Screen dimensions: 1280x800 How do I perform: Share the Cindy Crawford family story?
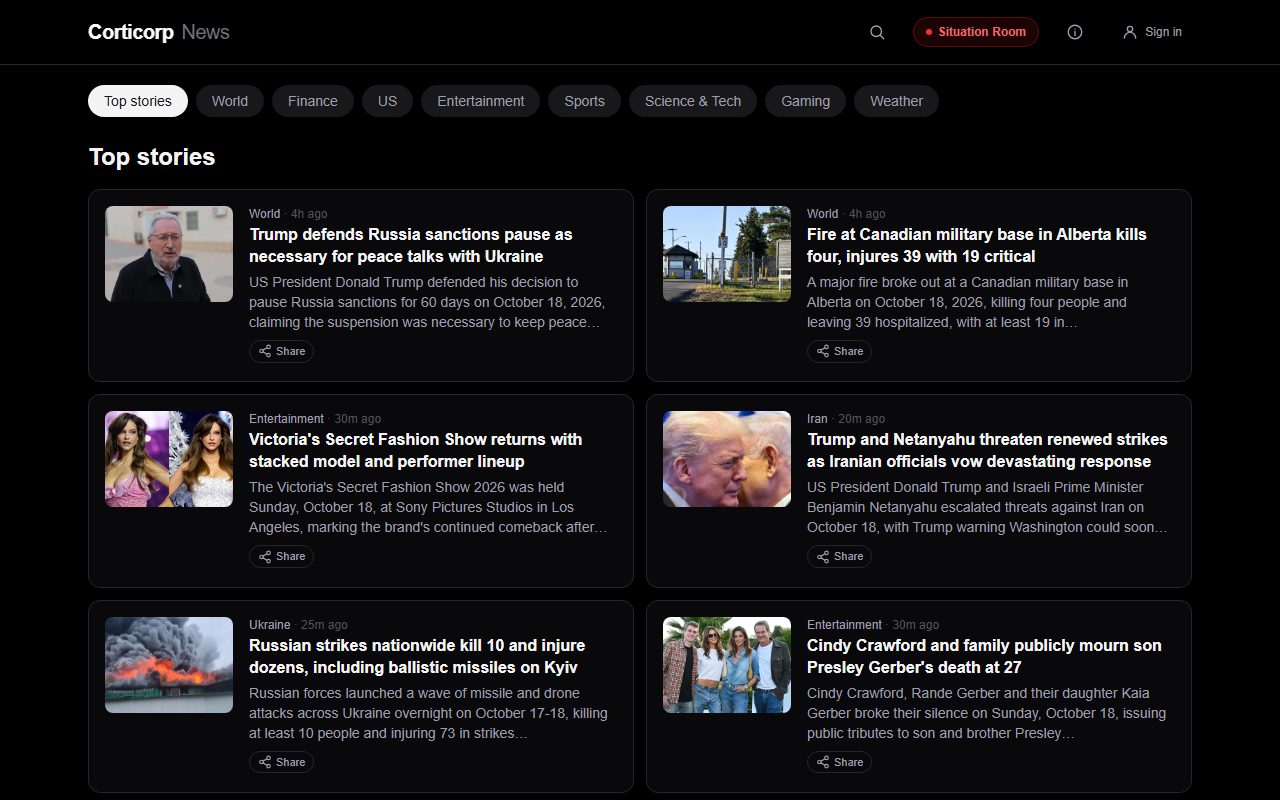(x=839, y=762)
